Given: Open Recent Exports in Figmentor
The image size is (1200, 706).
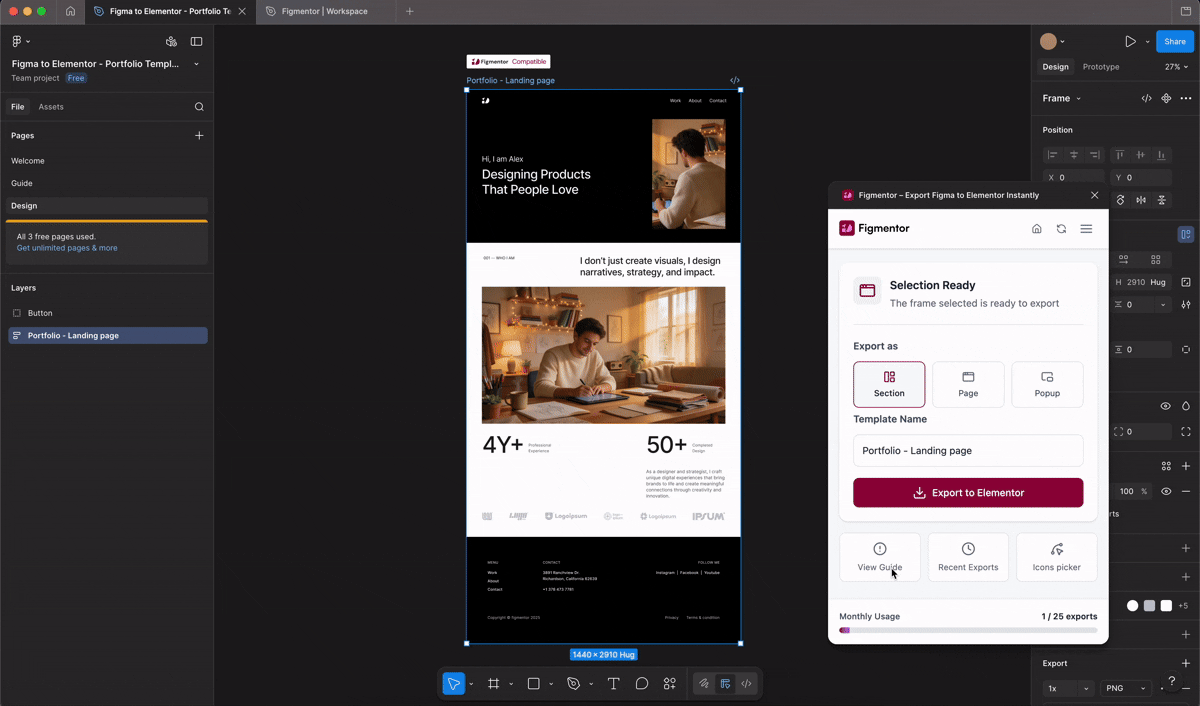Looking at the screenshot, I should [968, 556].
